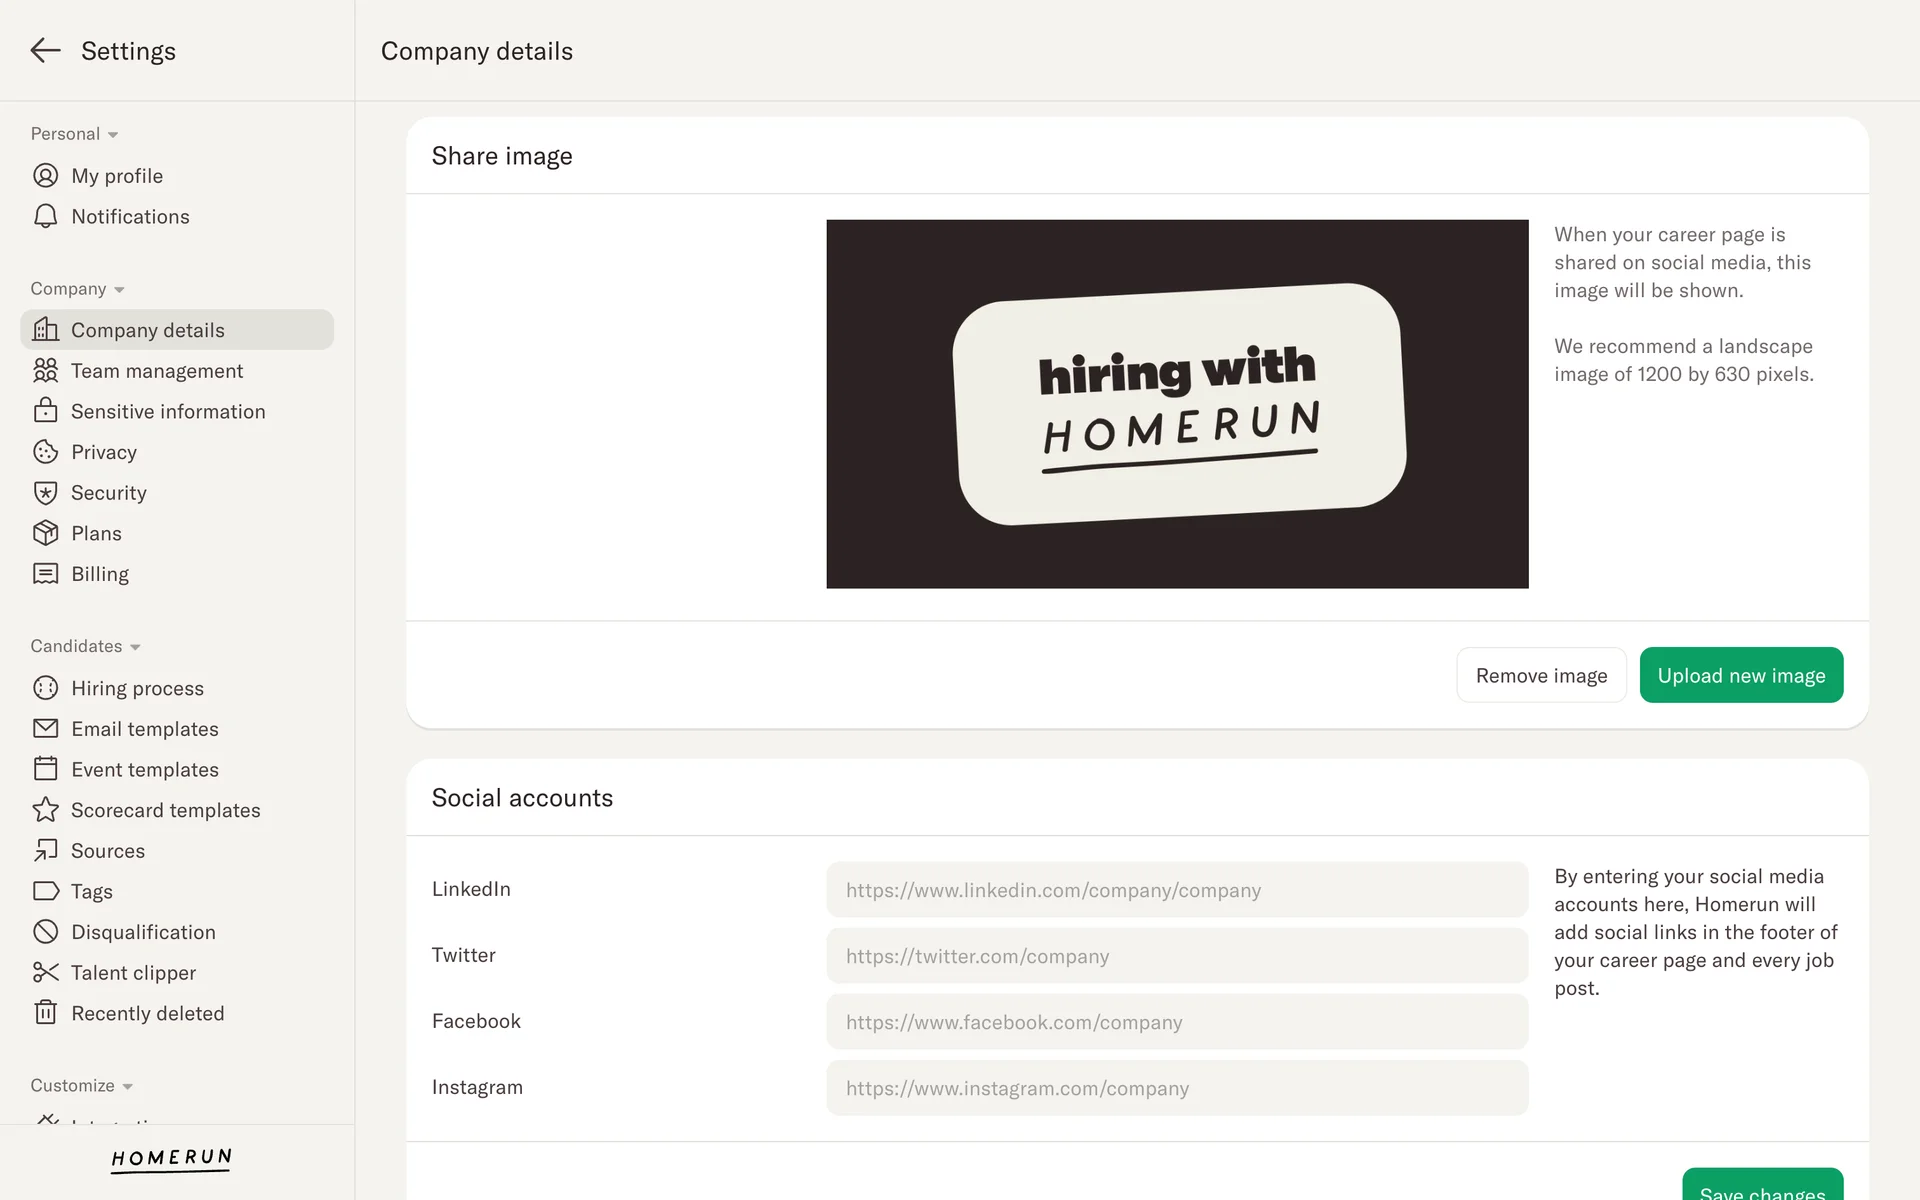Click the Scorecard templates star icon

(45, 810)
